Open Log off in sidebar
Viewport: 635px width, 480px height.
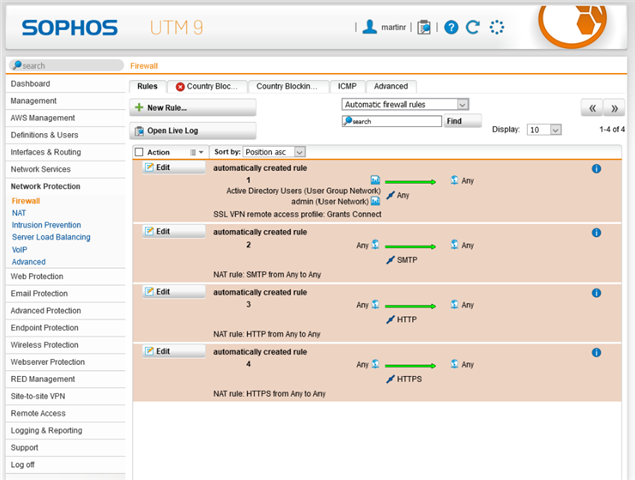point(22,465)
